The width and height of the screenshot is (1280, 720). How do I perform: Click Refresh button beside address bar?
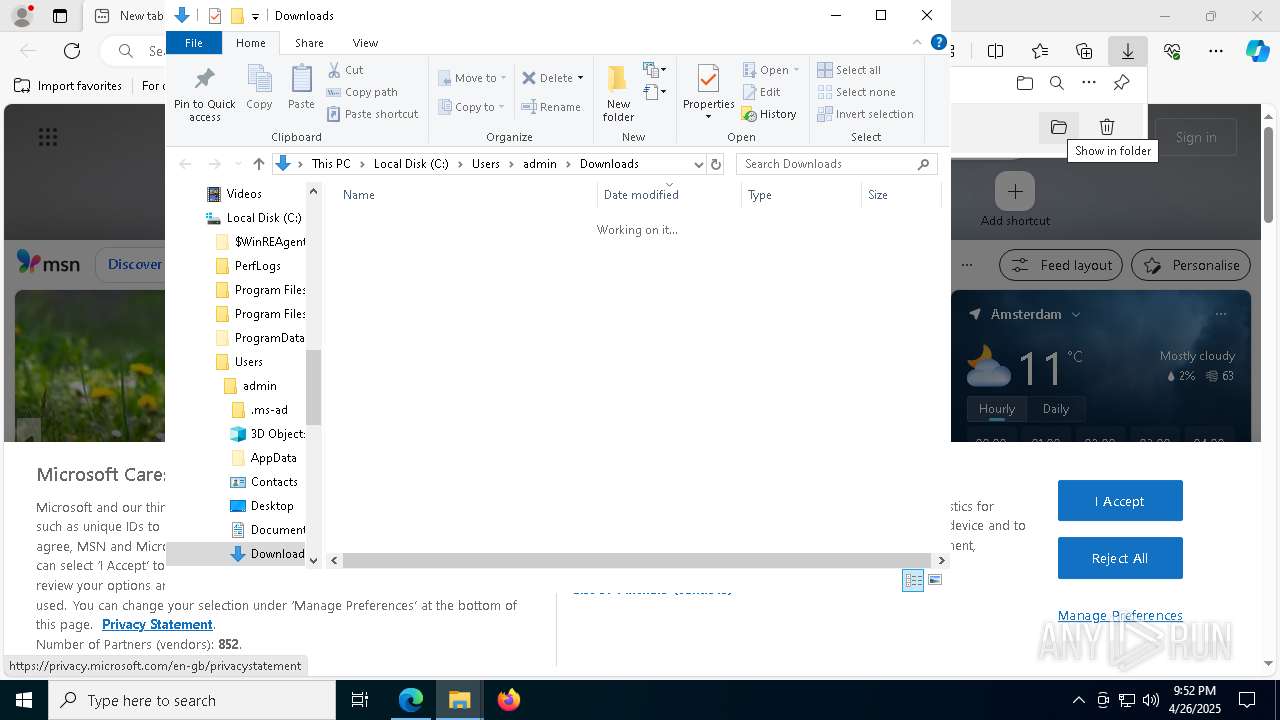715,164
